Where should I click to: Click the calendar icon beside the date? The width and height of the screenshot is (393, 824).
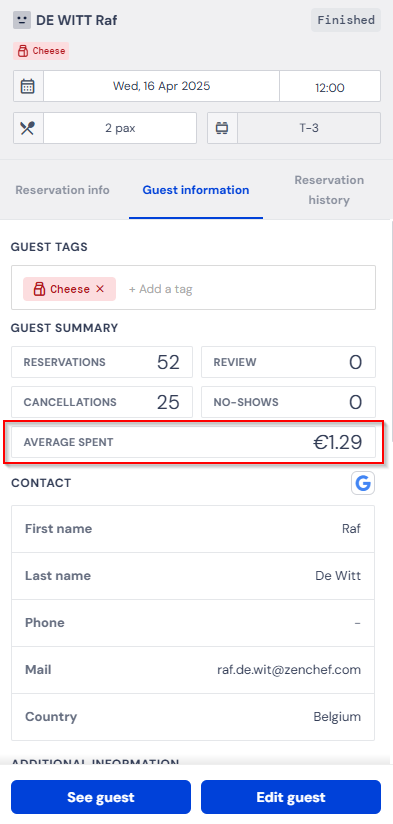click(x=28, y=86)
